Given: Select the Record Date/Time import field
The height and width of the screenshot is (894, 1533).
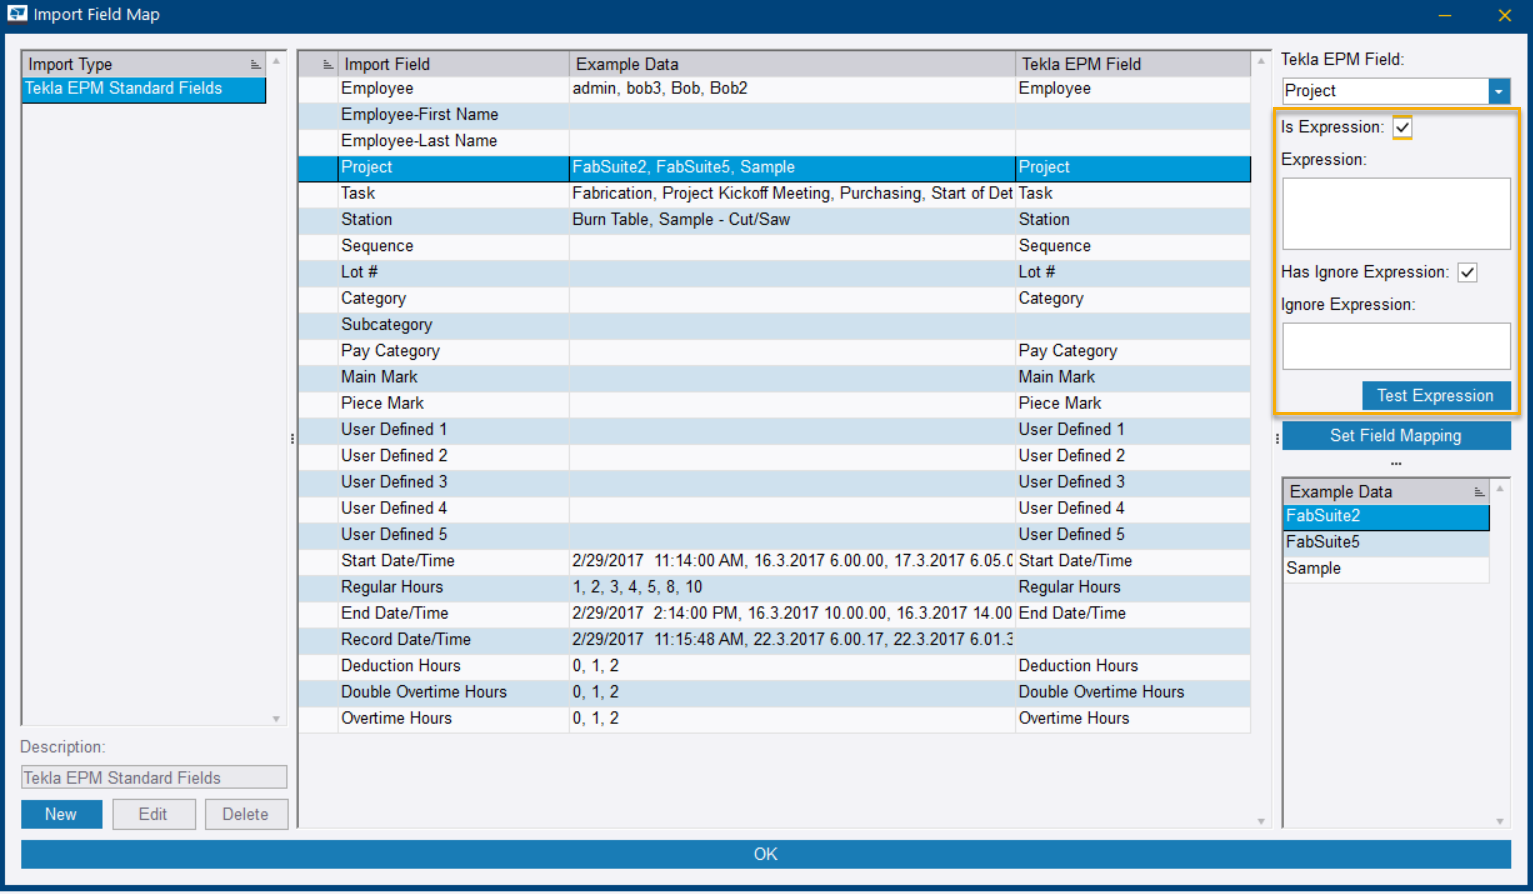Looking at the screenshot, I should click(774, 640).
